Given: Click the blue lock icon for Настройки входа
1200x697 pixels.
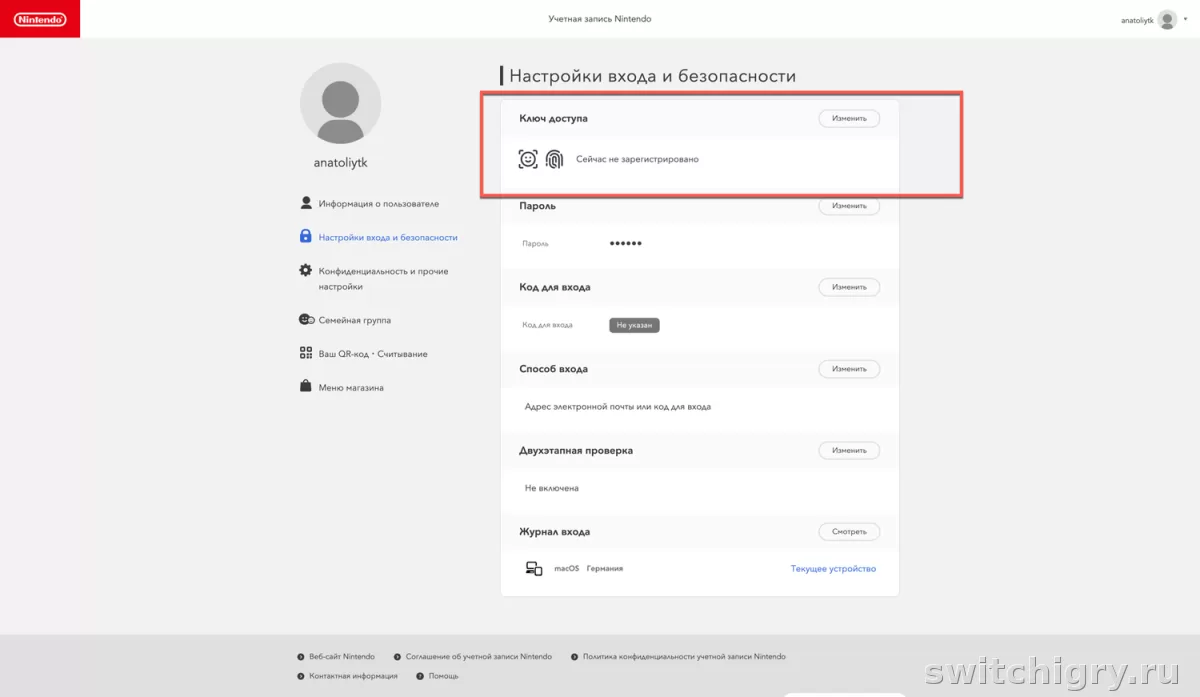Looking at the screenshot, I should (x=304, y=236).
